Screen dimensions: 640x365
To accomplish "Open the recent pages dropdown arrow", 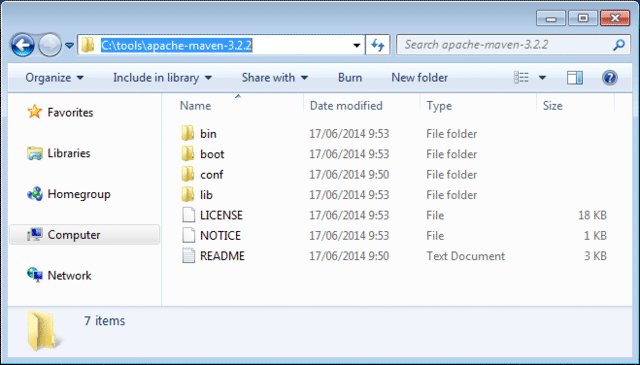I will tap(69, 45).
